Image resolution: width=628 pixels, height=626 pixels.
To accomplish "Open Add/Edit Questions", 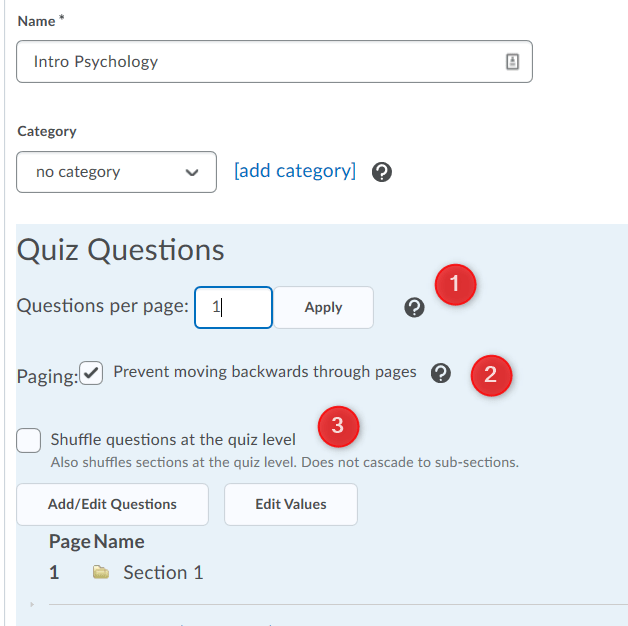I will (112, 504).
